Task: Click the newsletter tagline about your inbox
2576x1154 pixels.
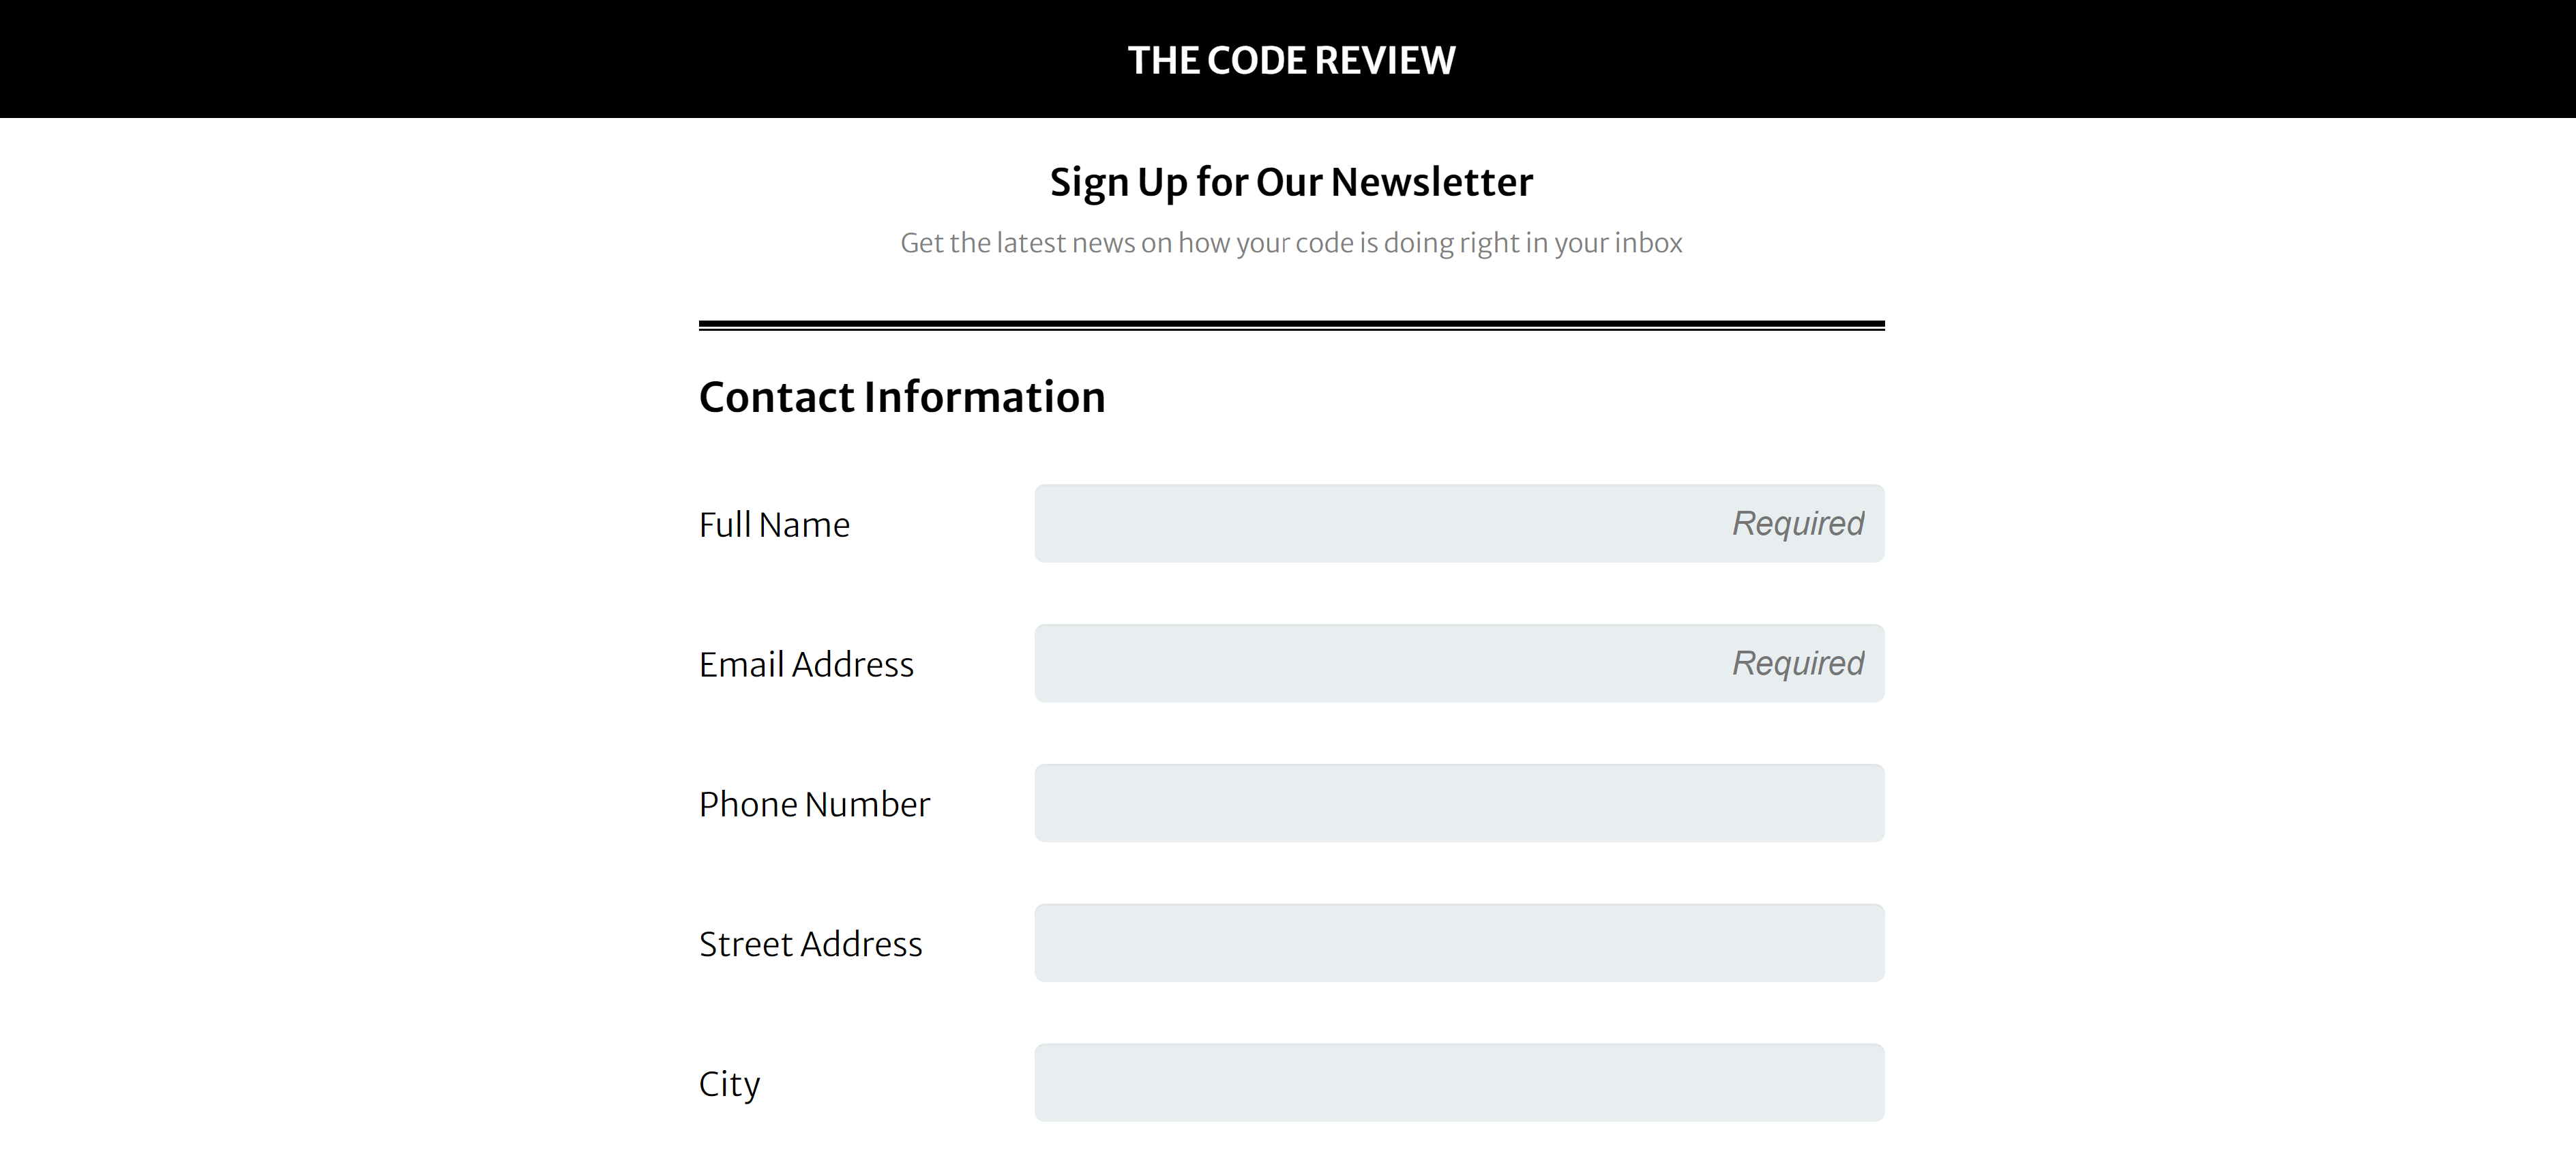Action: pos(1290,243)
